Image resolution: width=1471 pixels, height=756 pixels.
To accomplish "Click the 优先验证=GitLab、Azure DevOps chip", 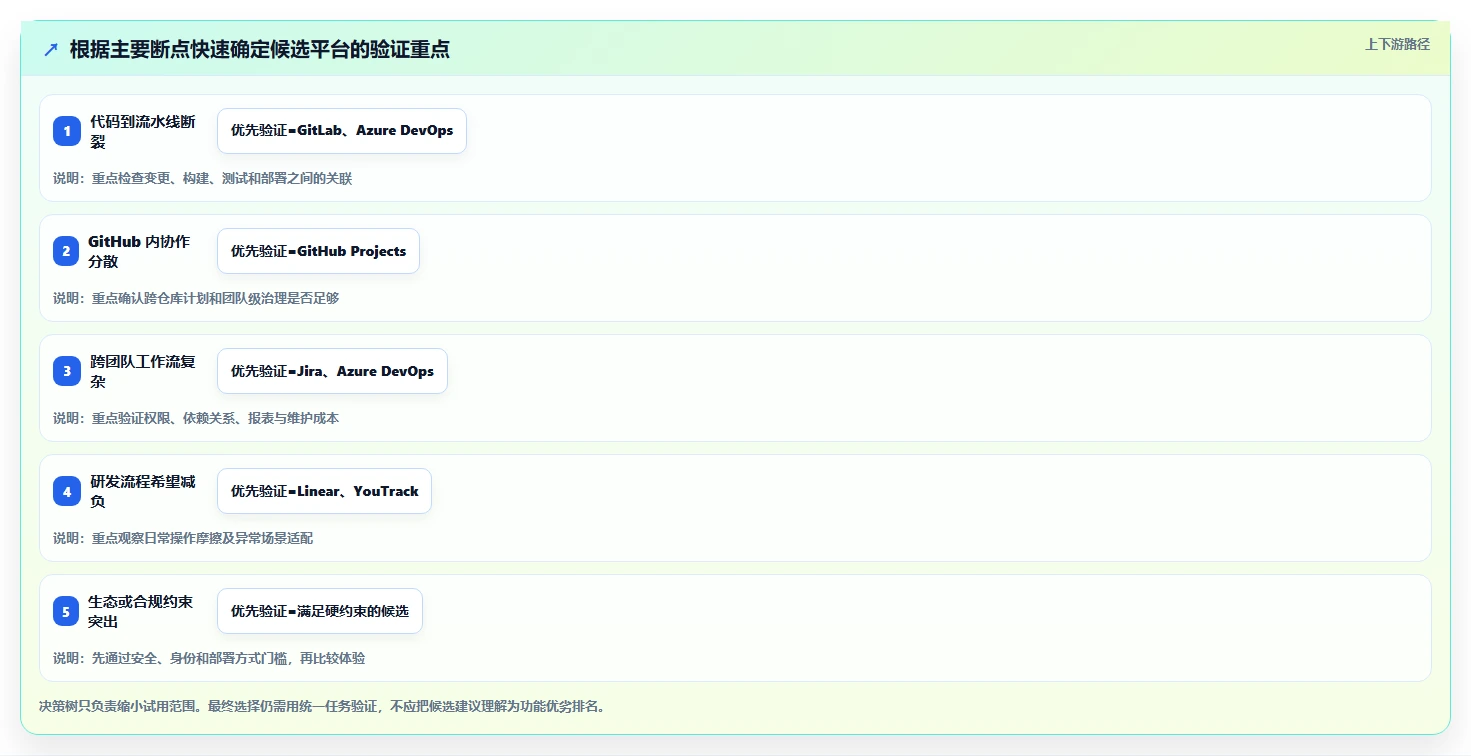I will 342,131.
